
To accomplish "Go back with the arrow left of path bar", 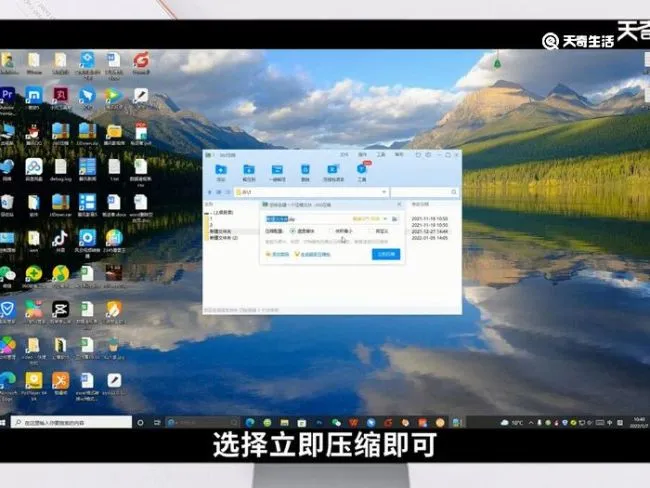I will point(210,192).
